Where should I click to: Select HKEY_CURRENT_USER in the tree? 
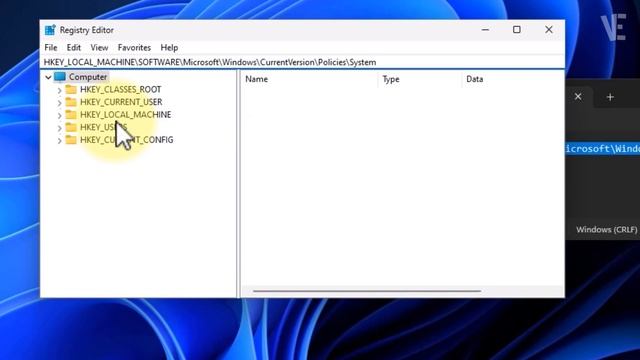coord(121,102)
